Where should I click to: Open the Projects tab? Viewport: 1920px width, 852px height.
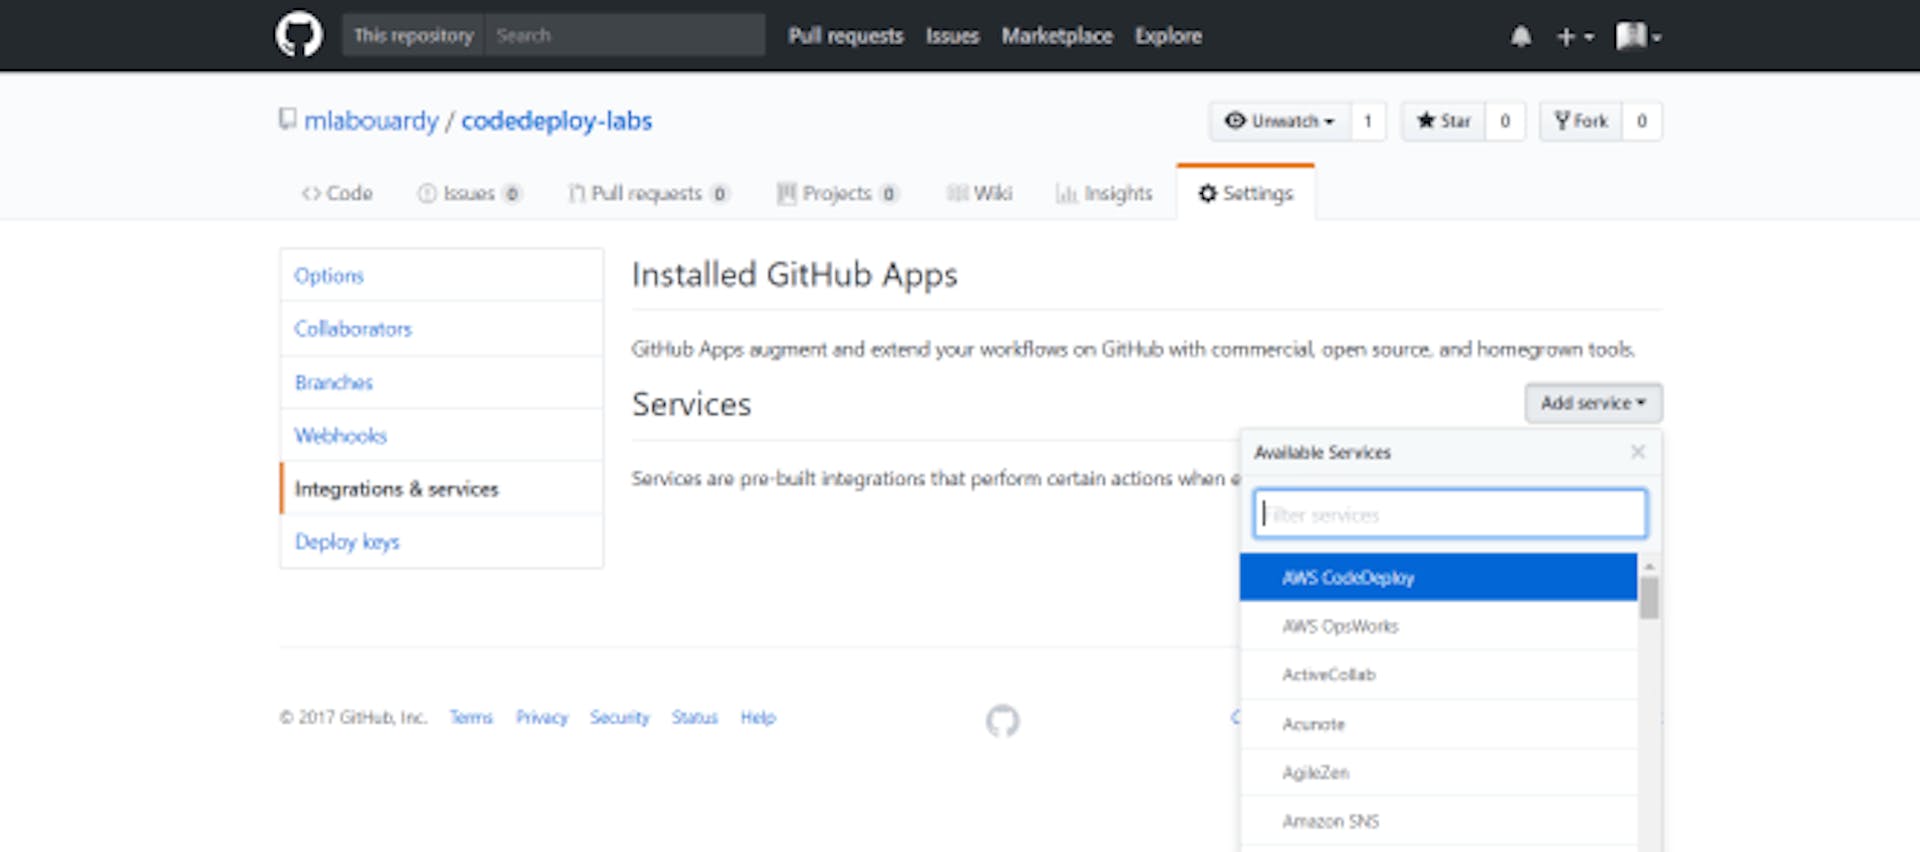pos(838,193)
